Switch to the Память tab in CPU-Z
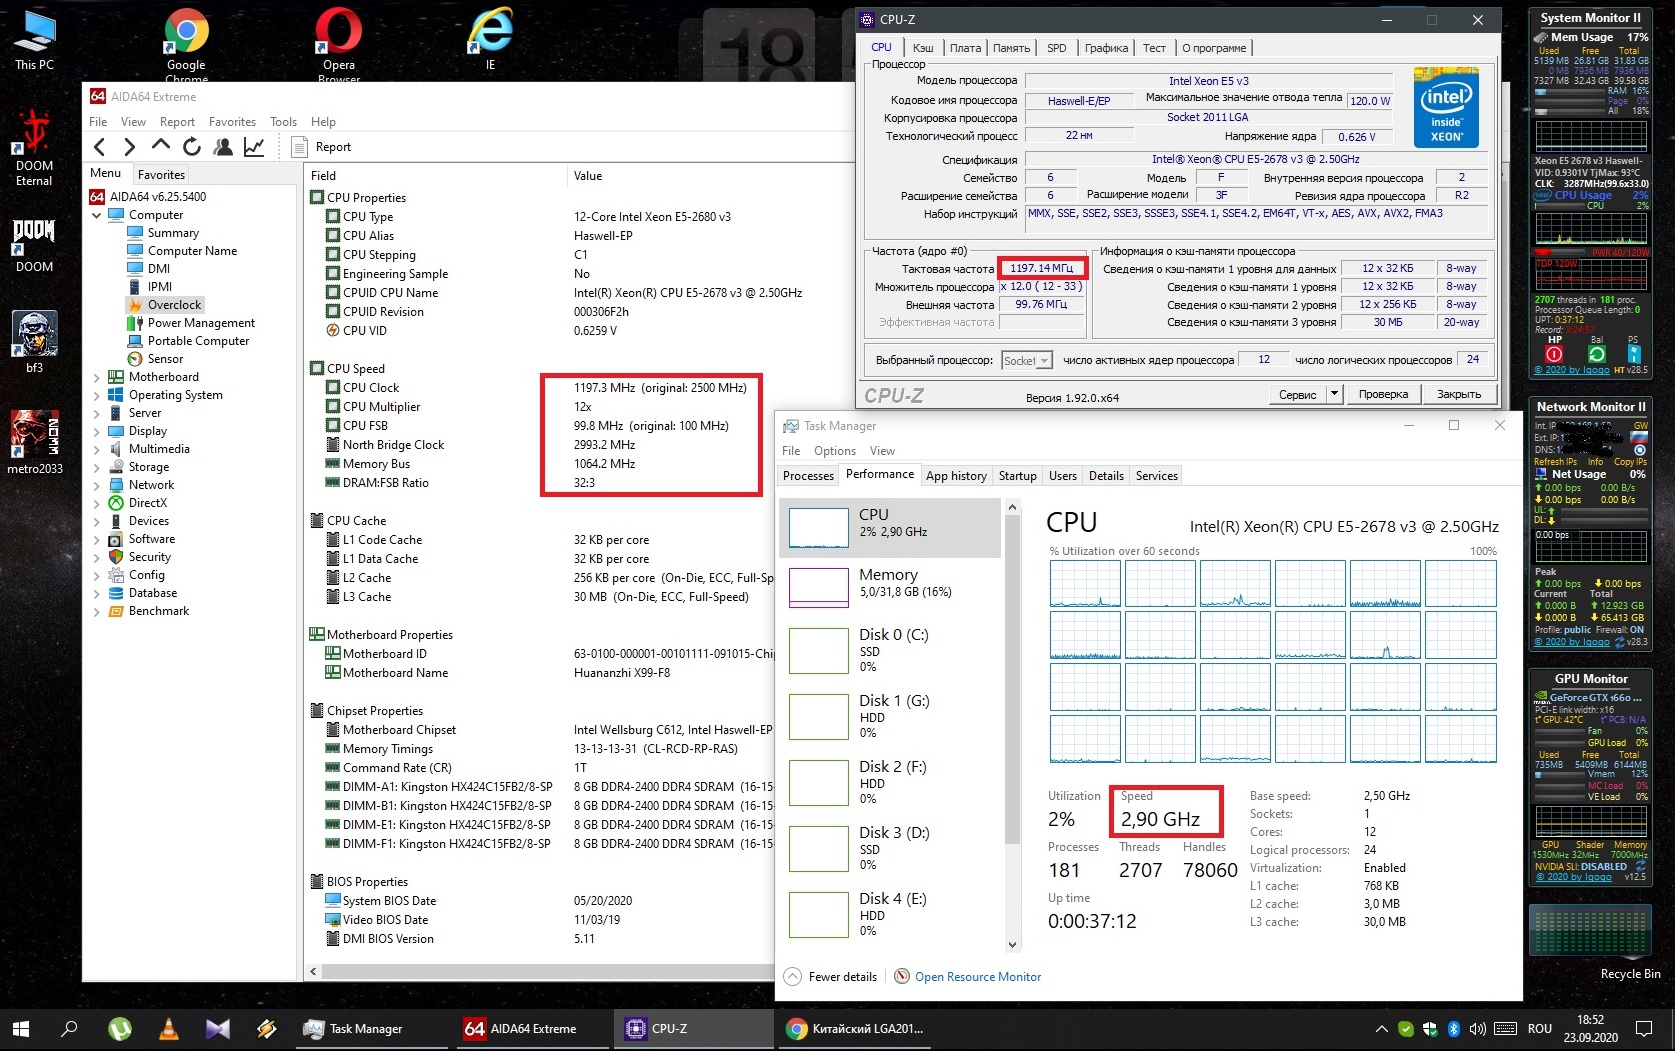Image resolution: width=1675 pixels, height=1051 pixels. click(1011, 48)
